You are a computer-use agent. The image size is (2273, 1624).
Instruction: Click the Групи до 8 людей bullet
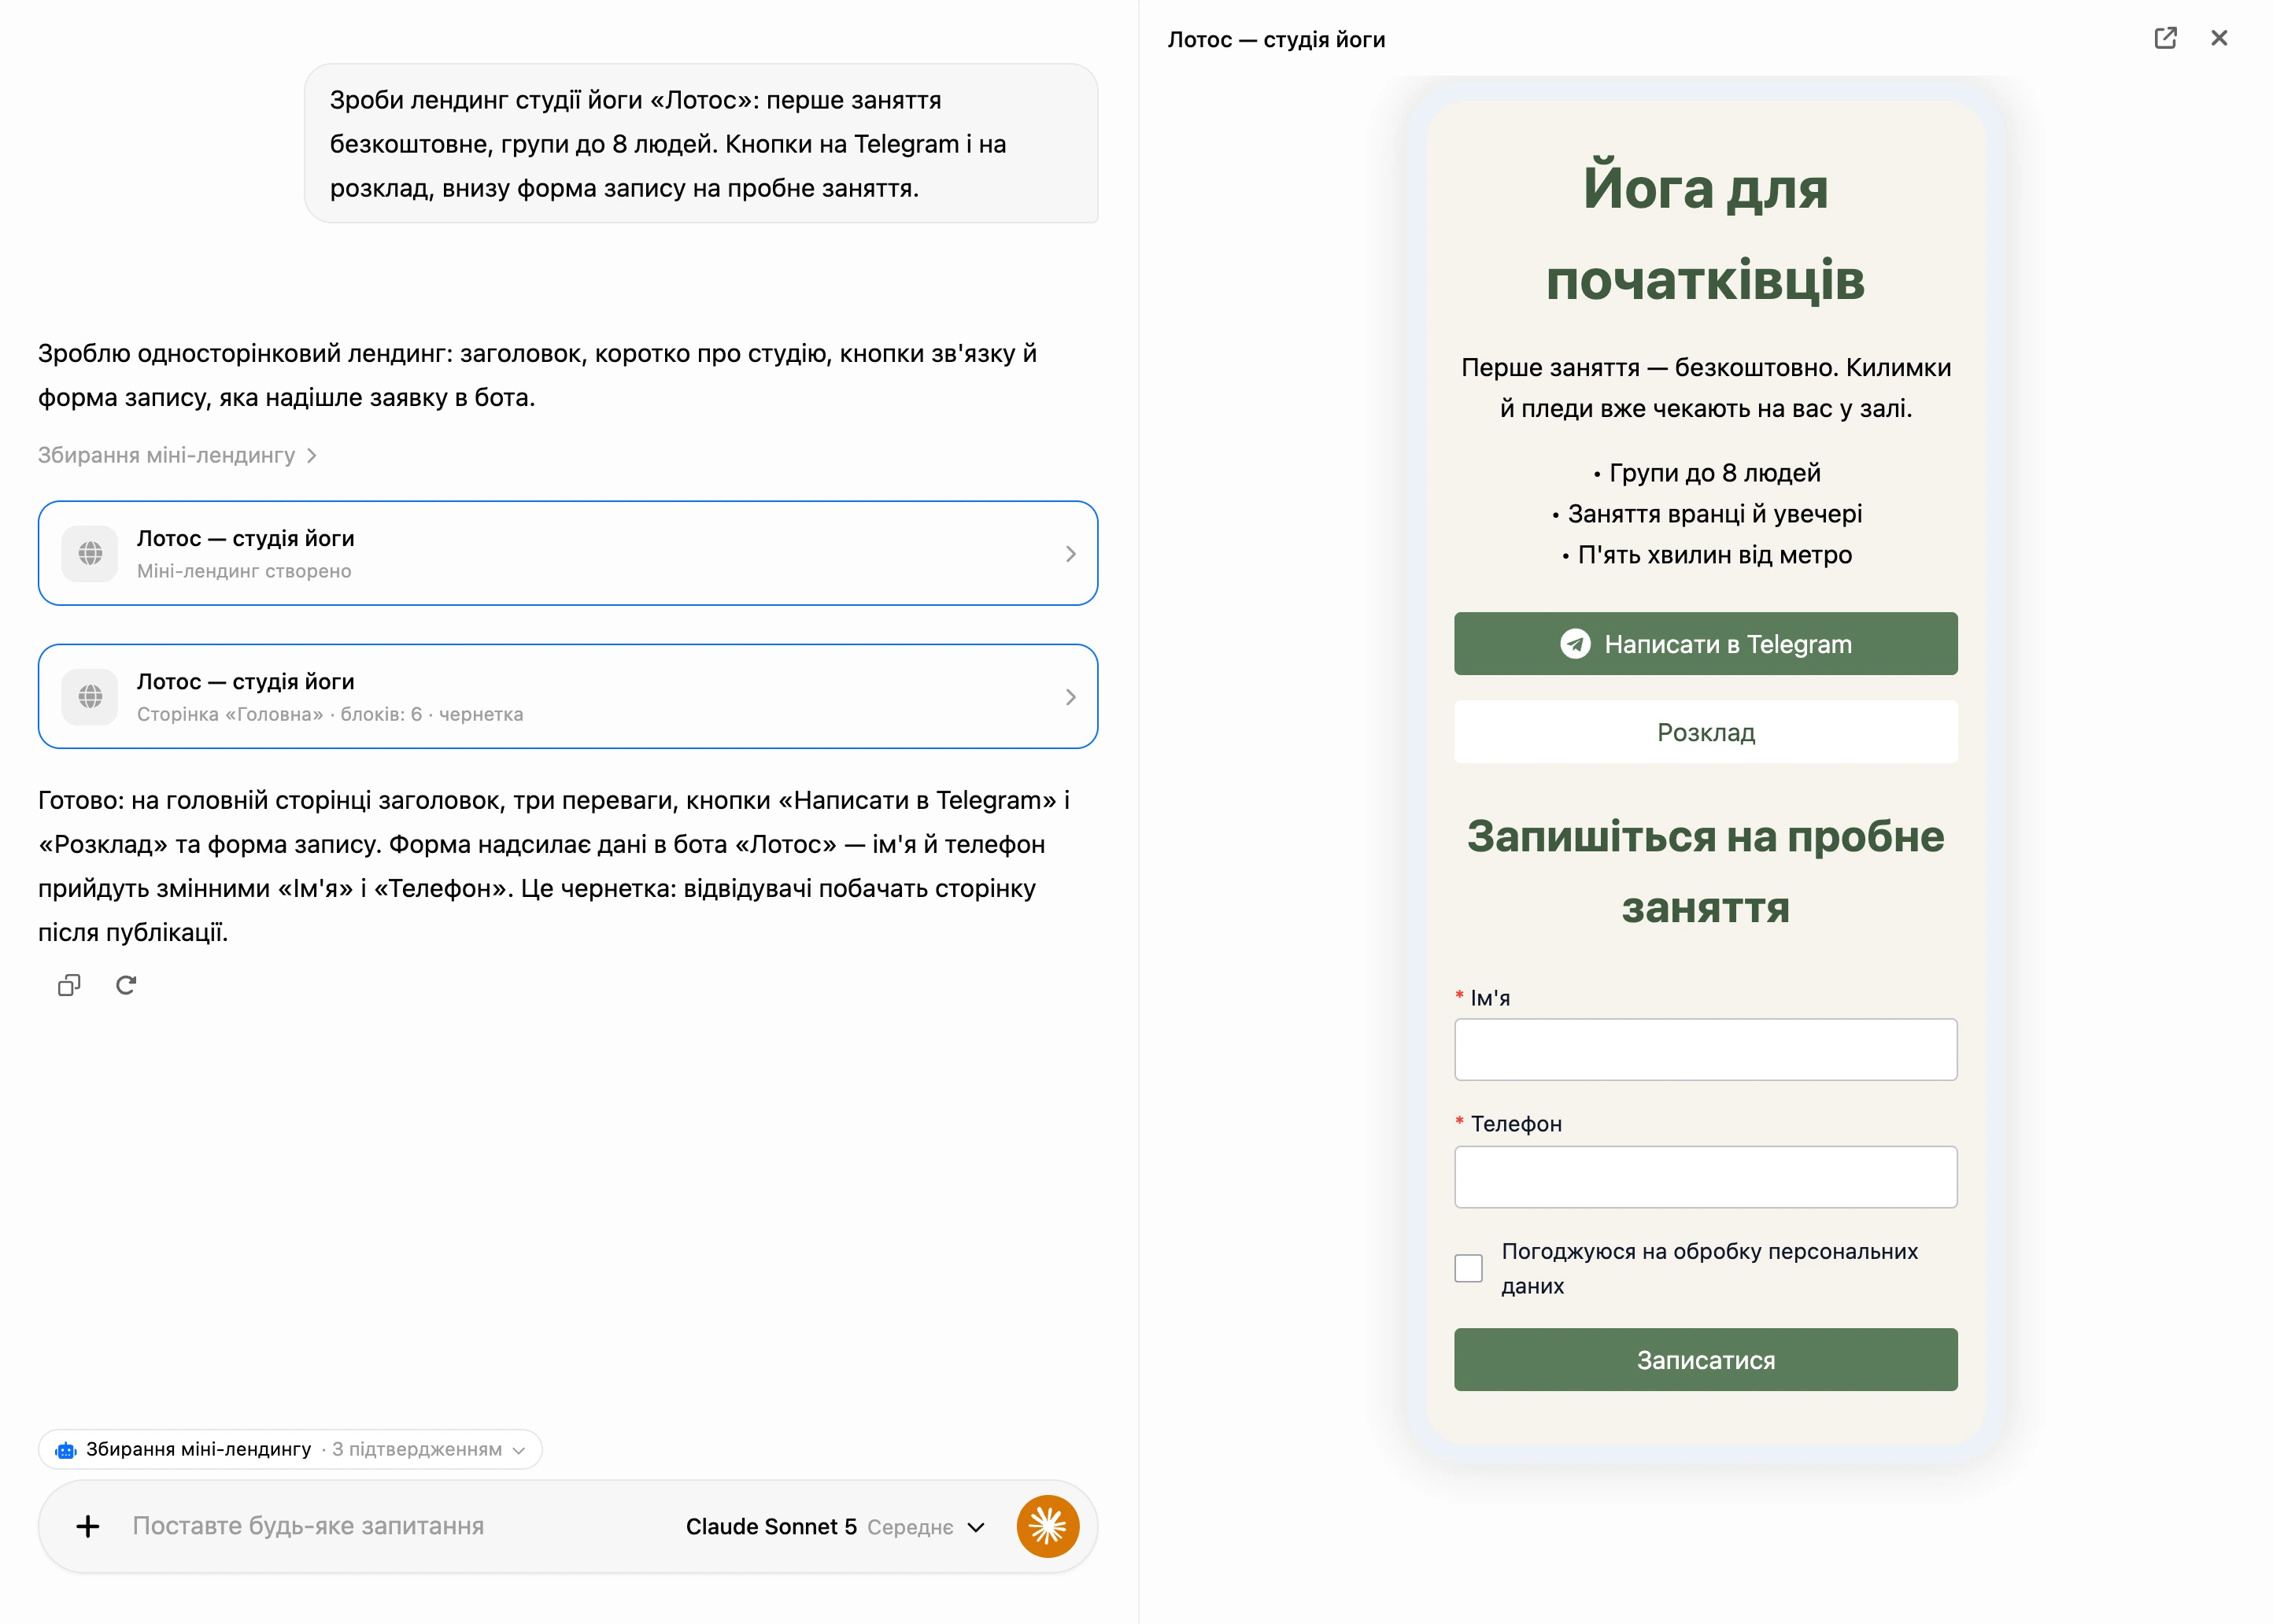coord(1706,473)
